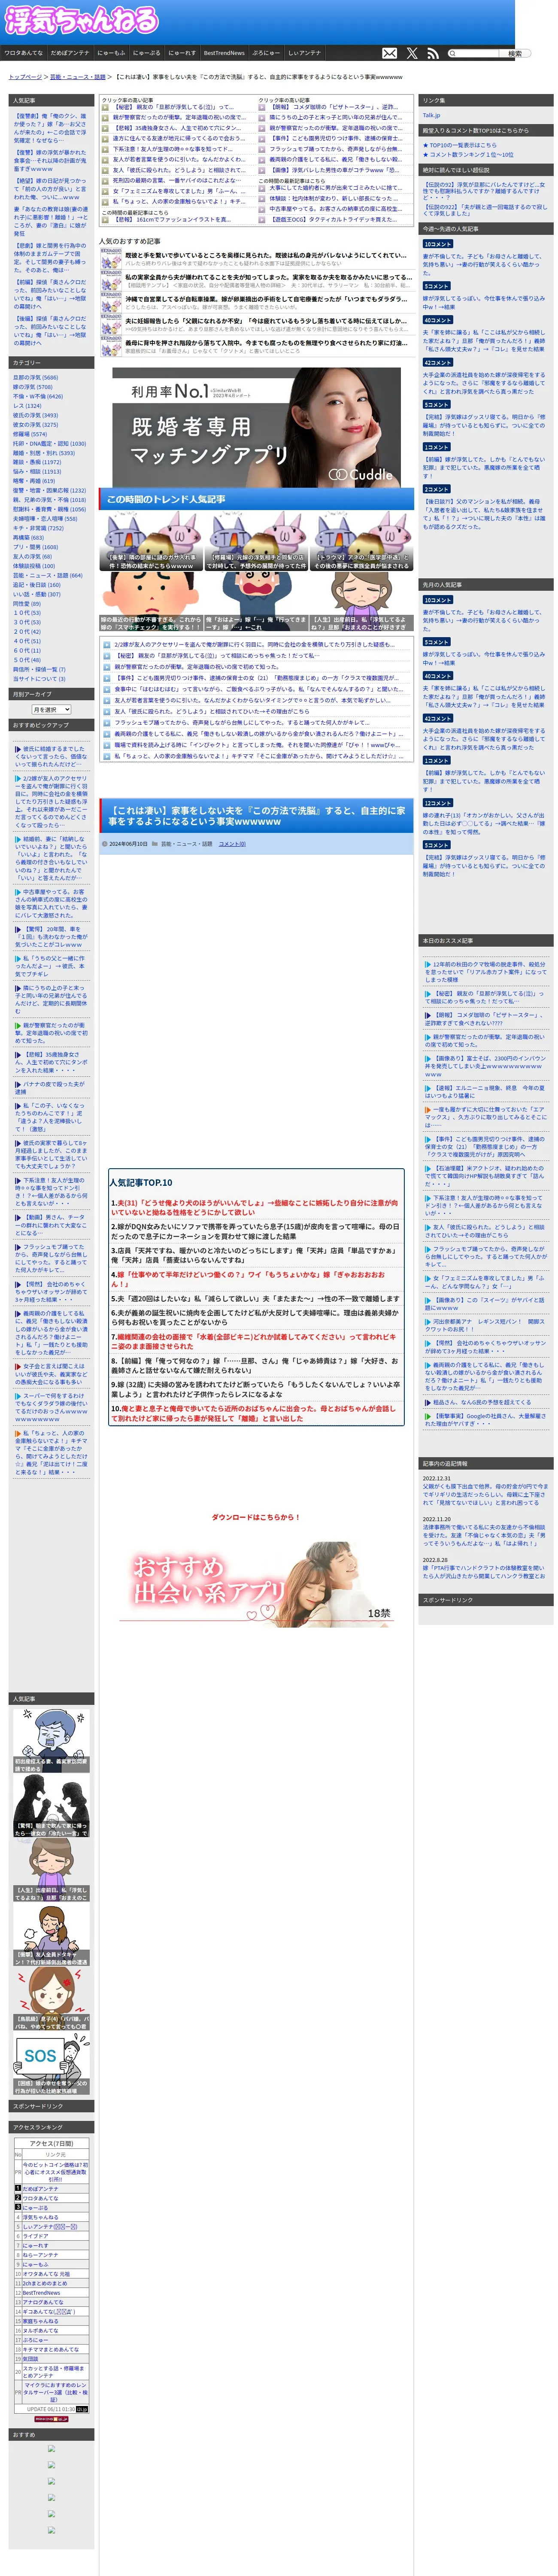Open the mail envelope icon in header

click(x=390, y=53)
